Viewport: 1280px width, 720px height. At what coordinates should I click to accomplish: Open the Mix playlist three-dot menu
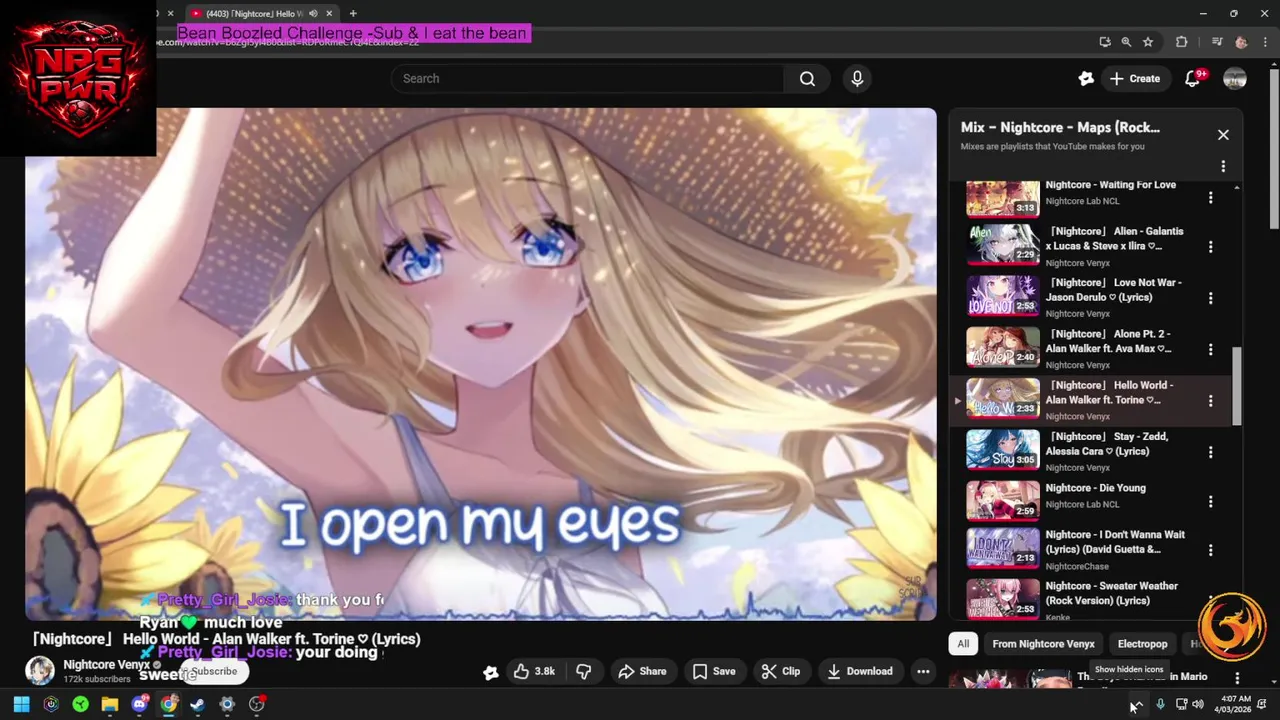pos(1223,167)
